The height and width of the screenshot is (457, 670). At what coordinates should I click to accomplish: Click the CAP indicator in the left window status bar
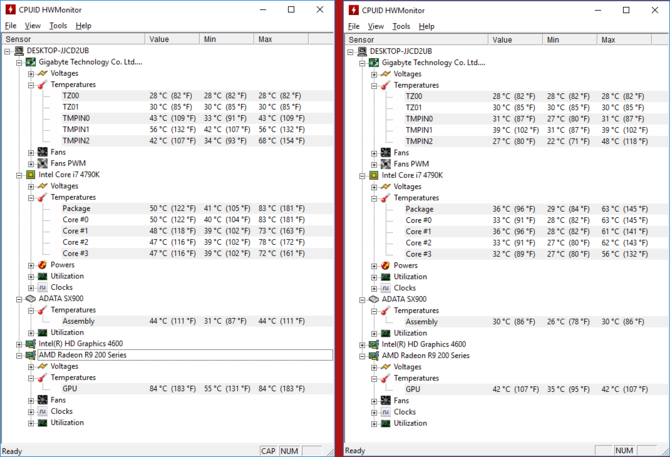tap(268, 451)
